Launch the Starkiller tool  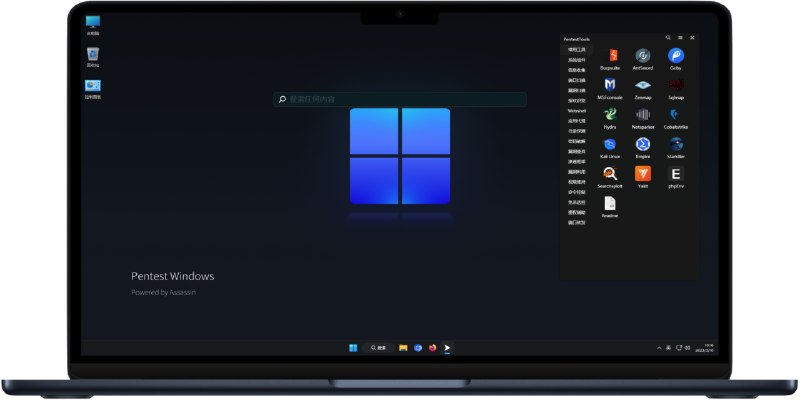pos(676,144)
